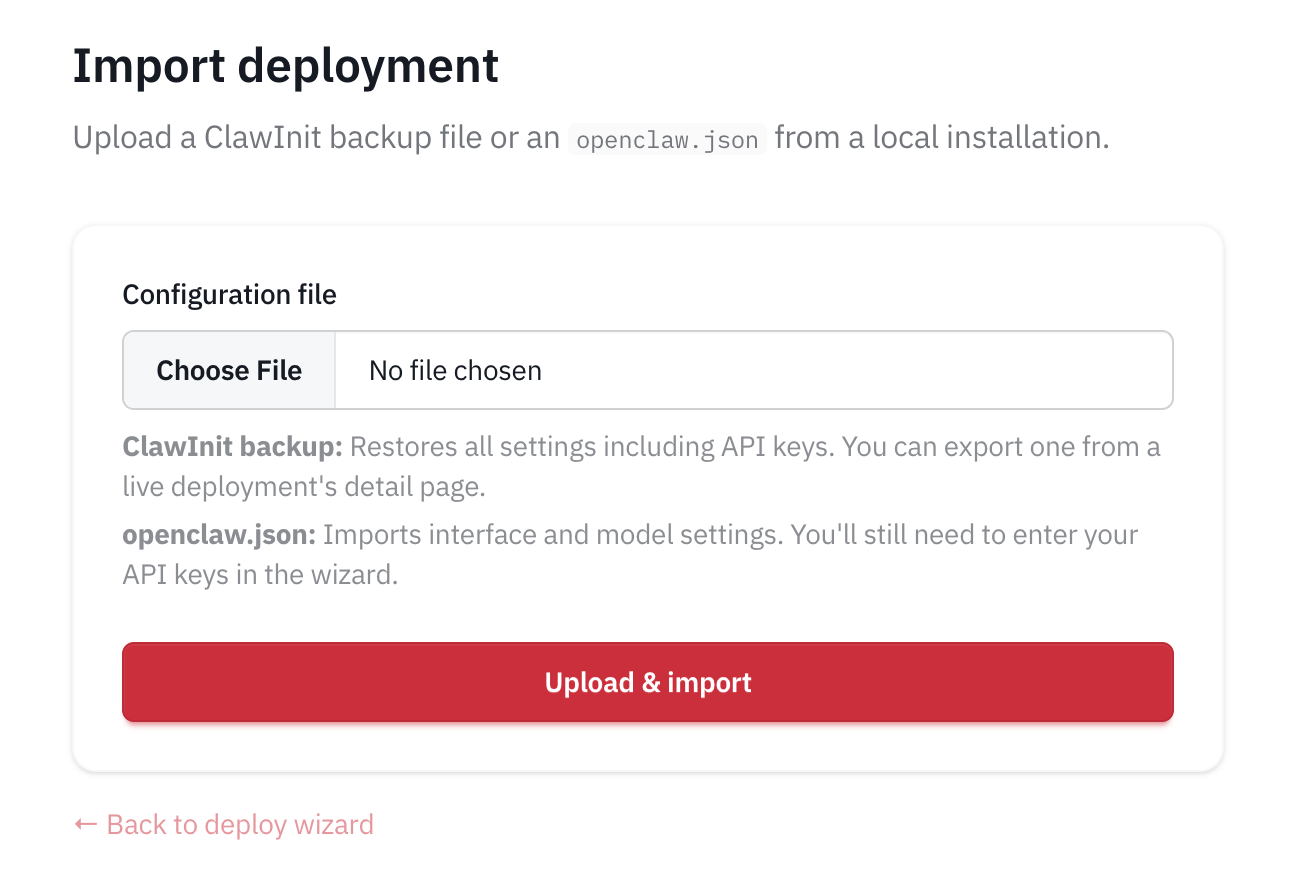1298x890 pixels.
Task: Select the openclaw.json code snippet in the description
Action: [666, 139]
